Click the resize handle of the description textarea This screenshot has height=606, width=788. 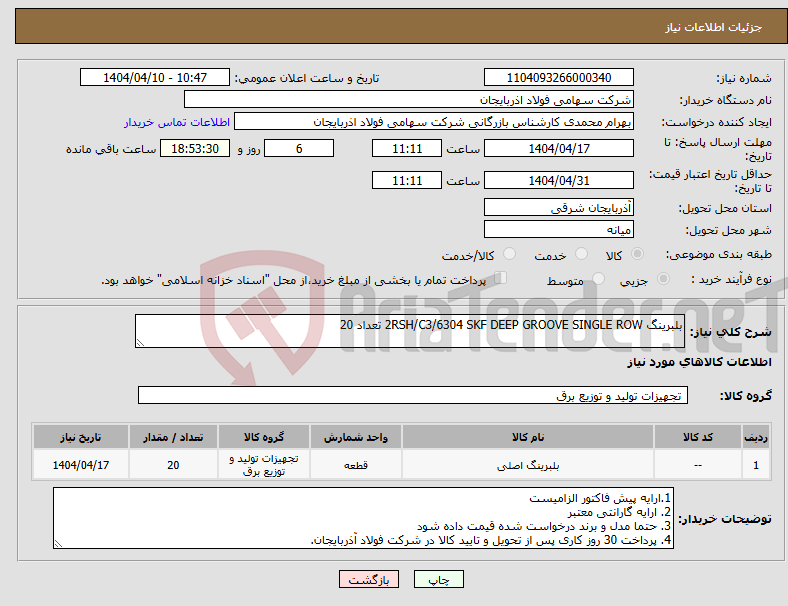(x=140, y=343)
